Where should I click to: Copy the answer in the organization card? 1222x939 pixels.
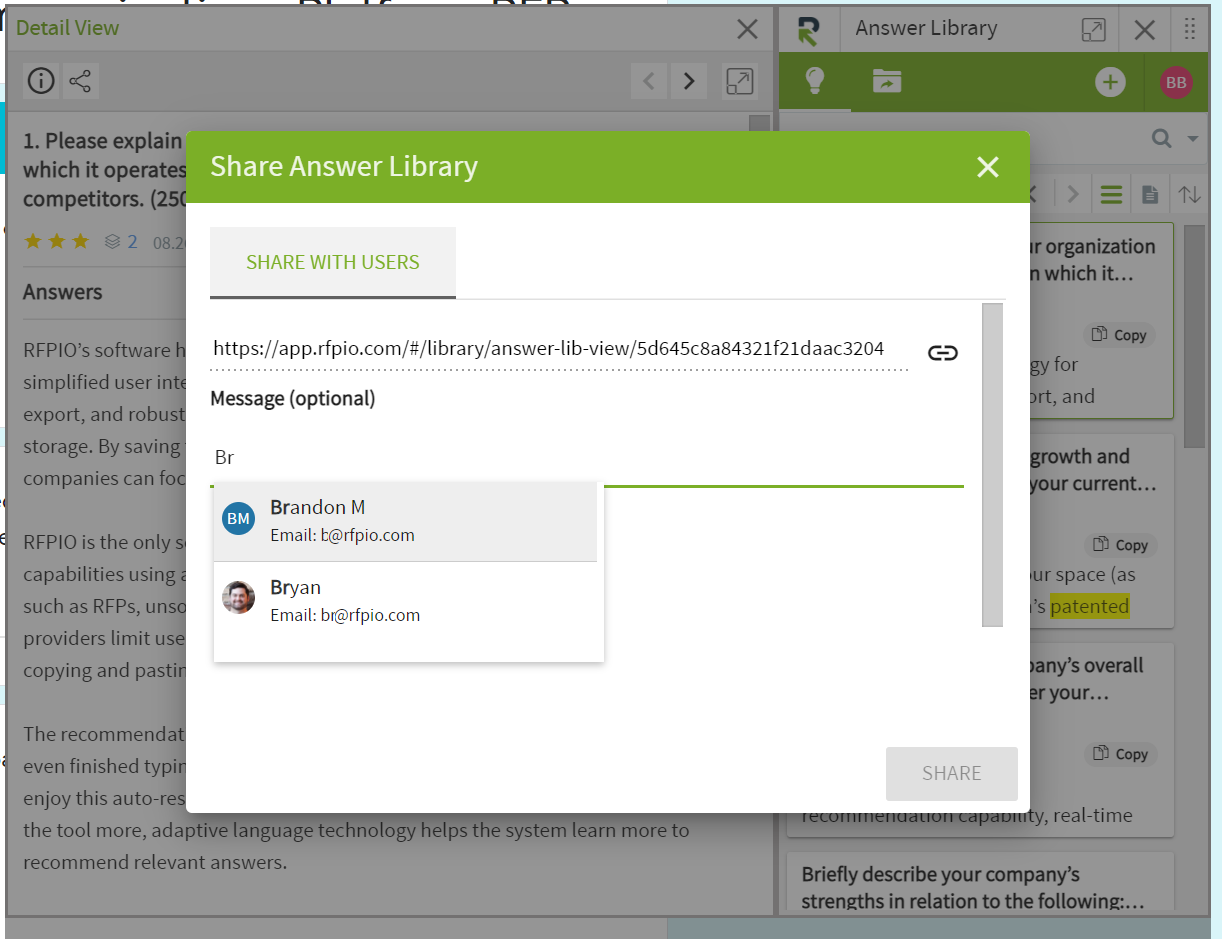tap(1120, 335)
